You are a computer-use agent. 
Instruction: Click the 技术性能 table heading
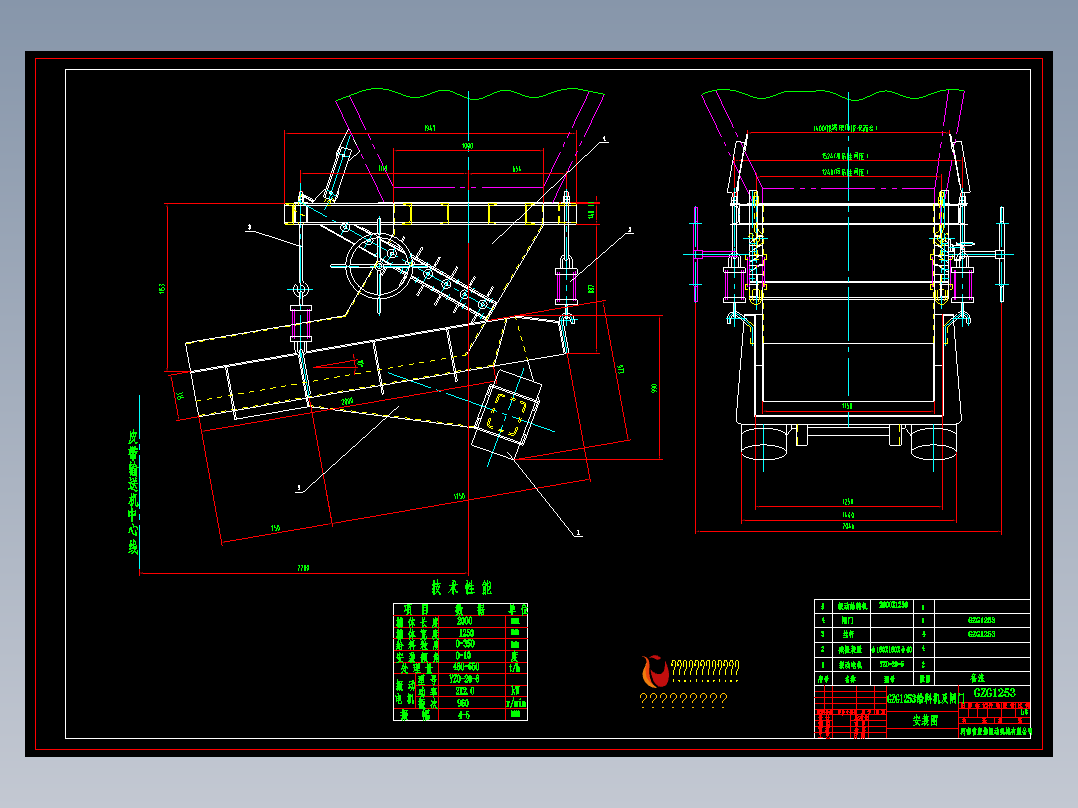[461, 588]
